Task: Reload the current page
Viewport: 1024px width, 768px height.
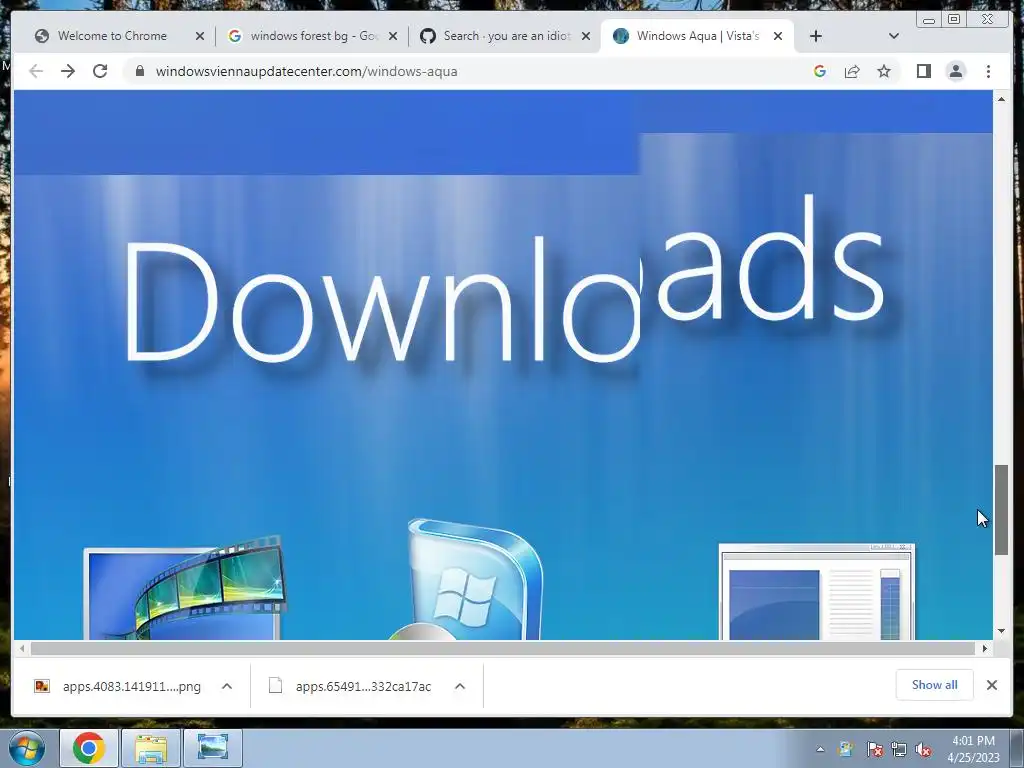Action: tap(100, 71)
